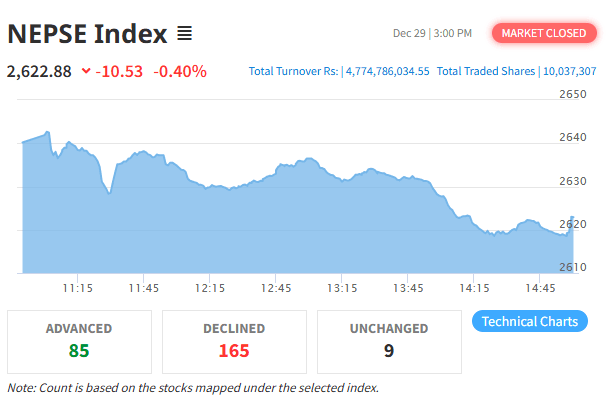Select the NEPSE Index title
This screenshot has height=419, width=610.
tap(87, 34)
